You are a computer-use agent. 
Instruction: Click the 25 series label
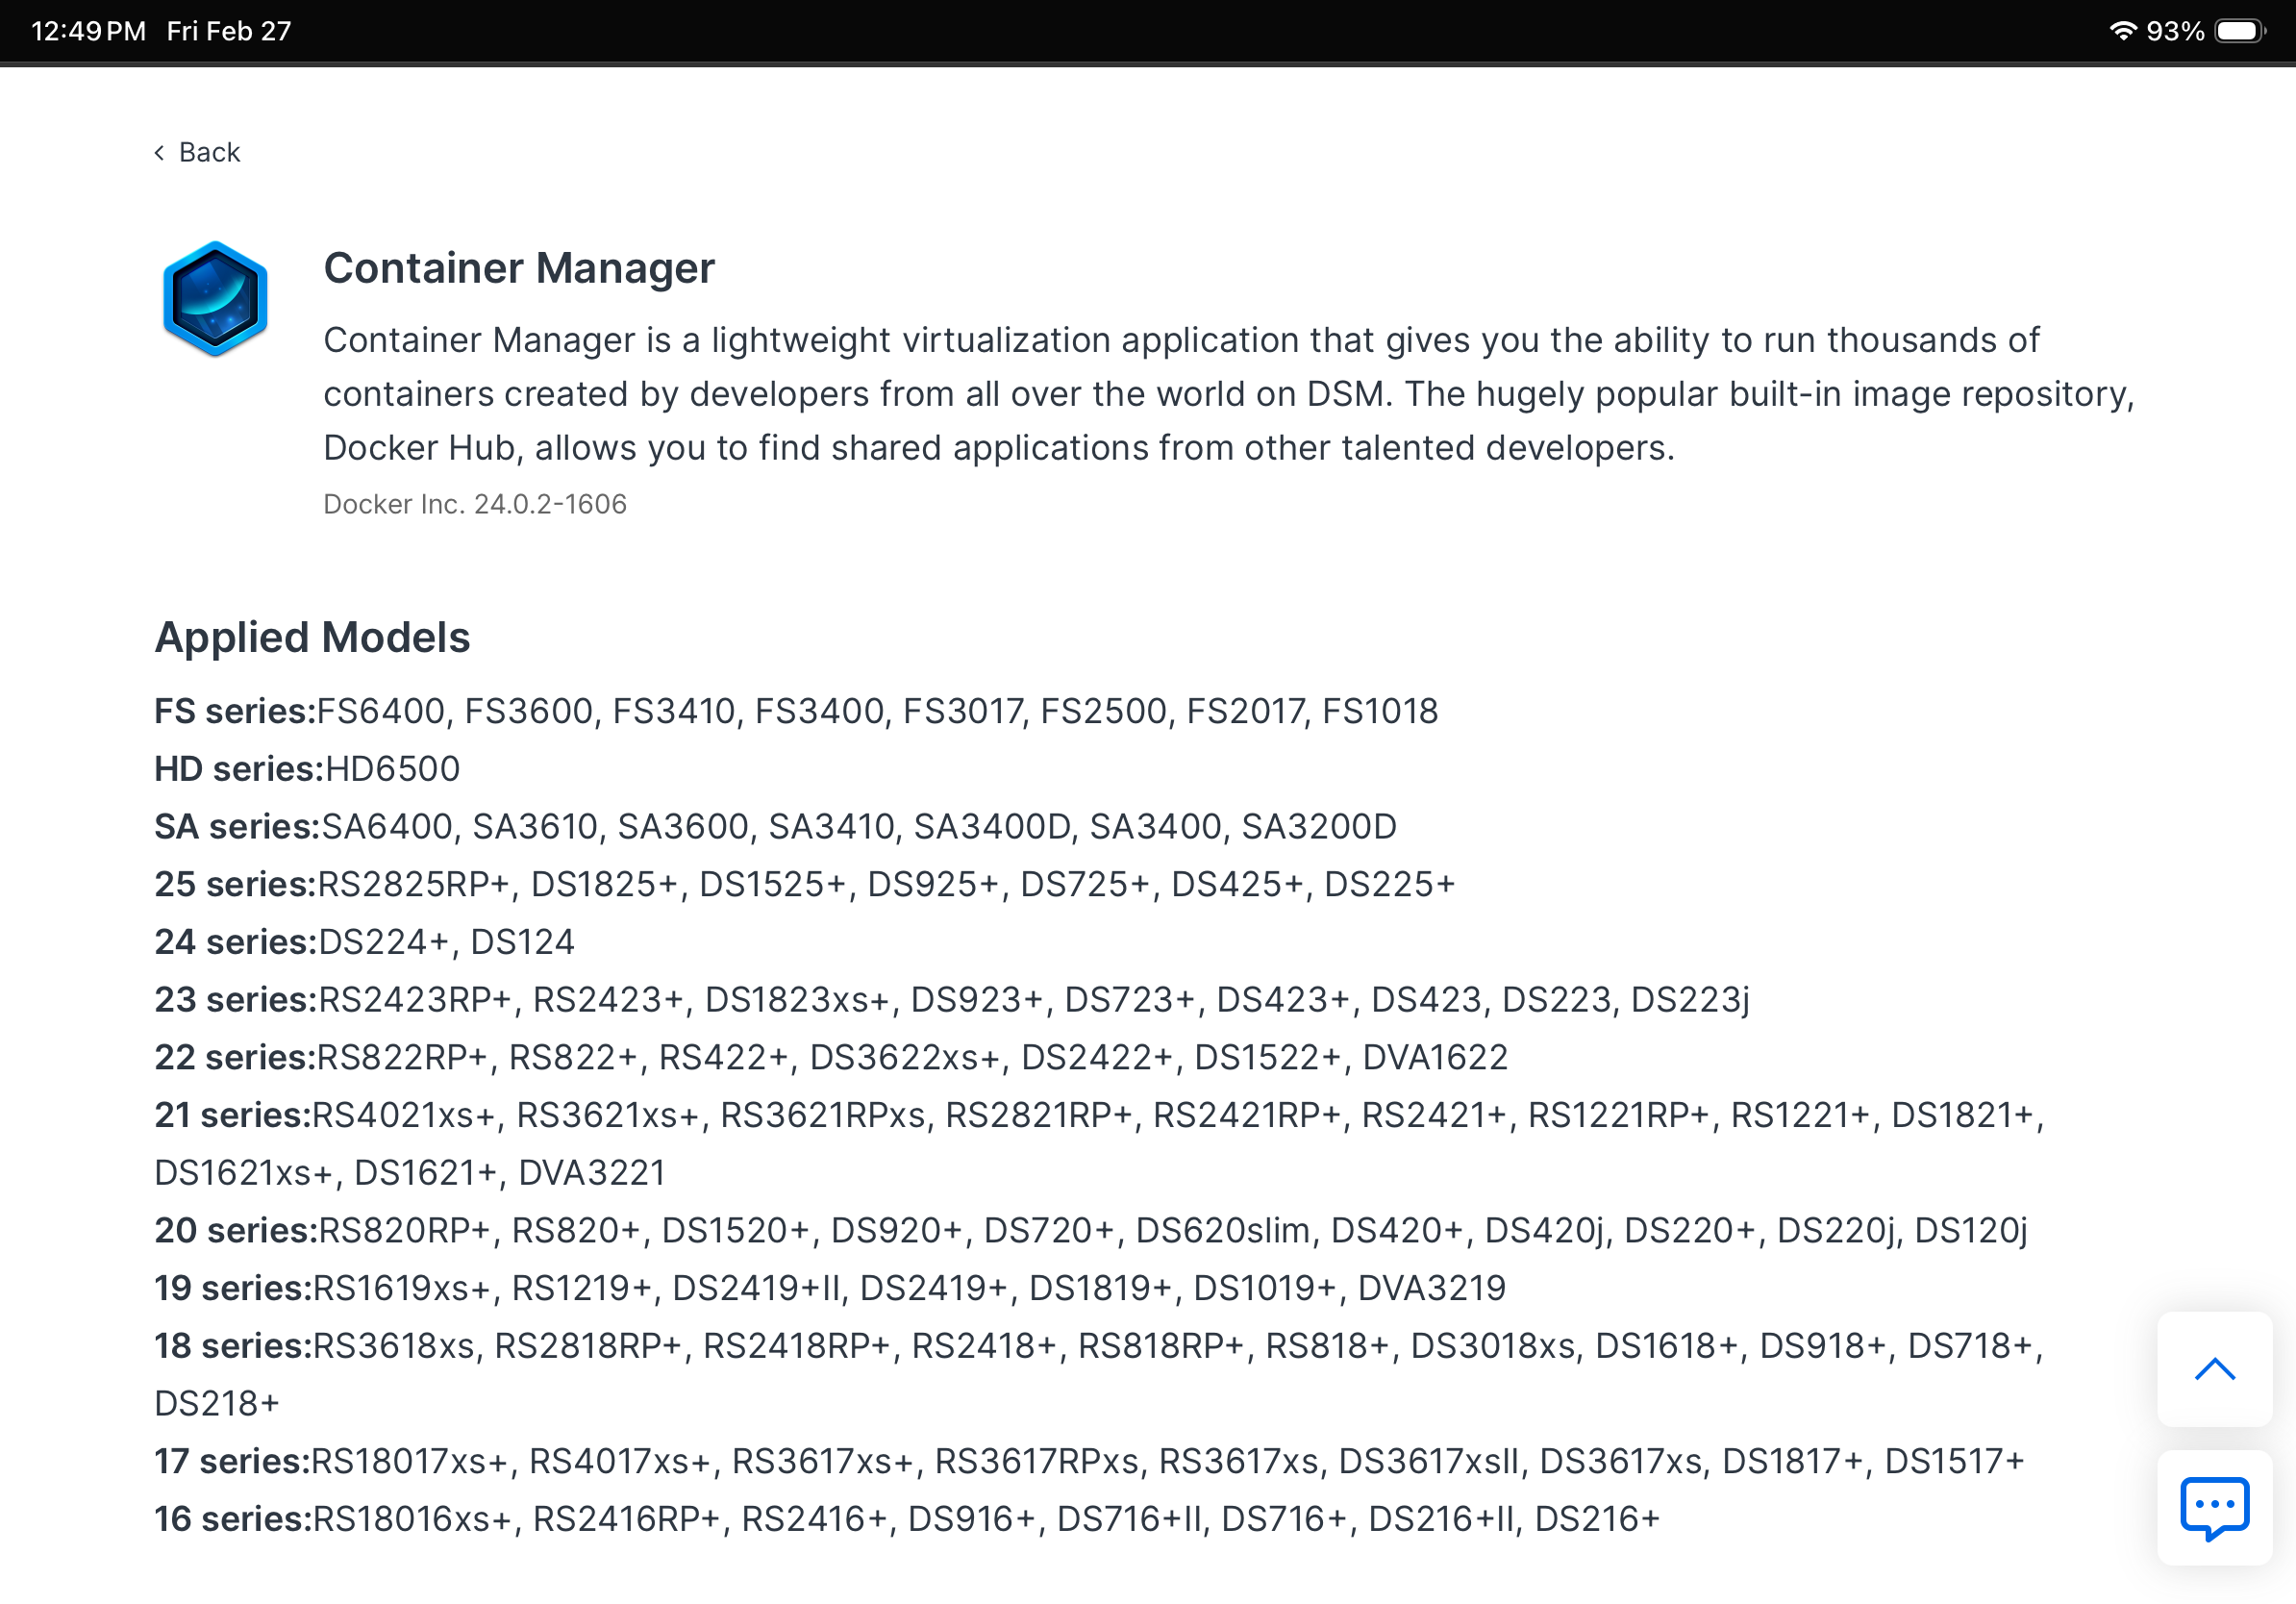pyautogui.click(x=235, y=884)
